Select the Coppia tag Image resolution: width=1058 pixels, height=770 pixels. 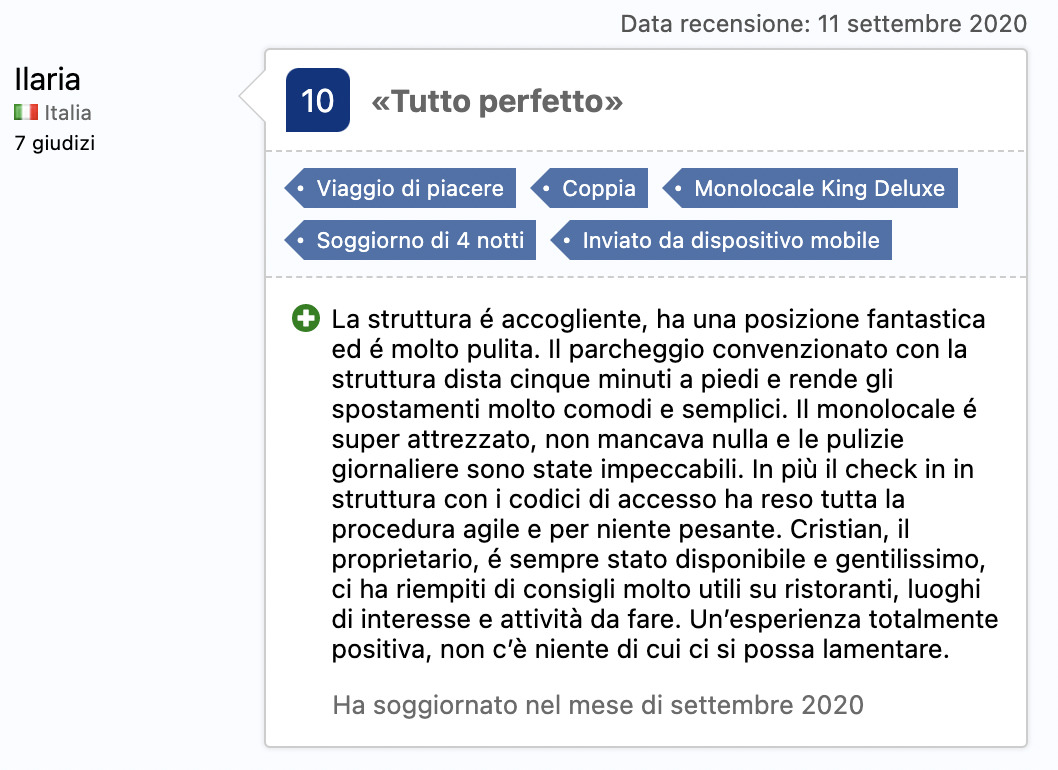[590, 188]
